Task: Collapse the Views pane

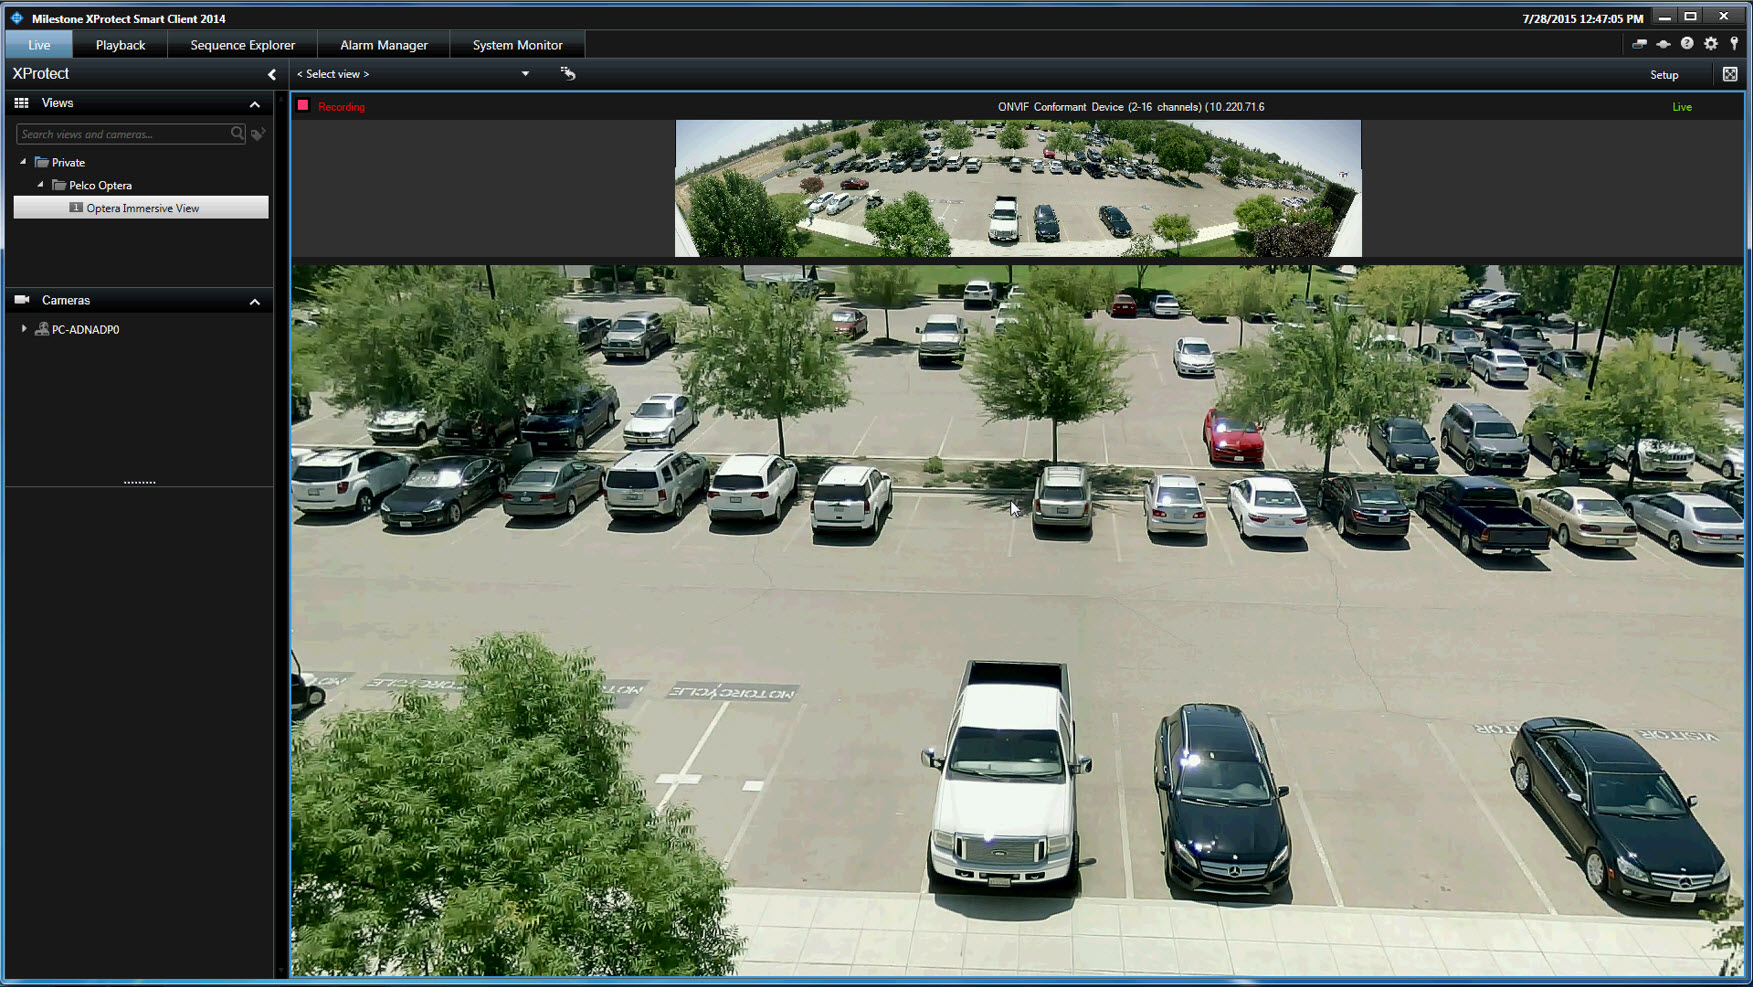Action: tap(255, 104)
